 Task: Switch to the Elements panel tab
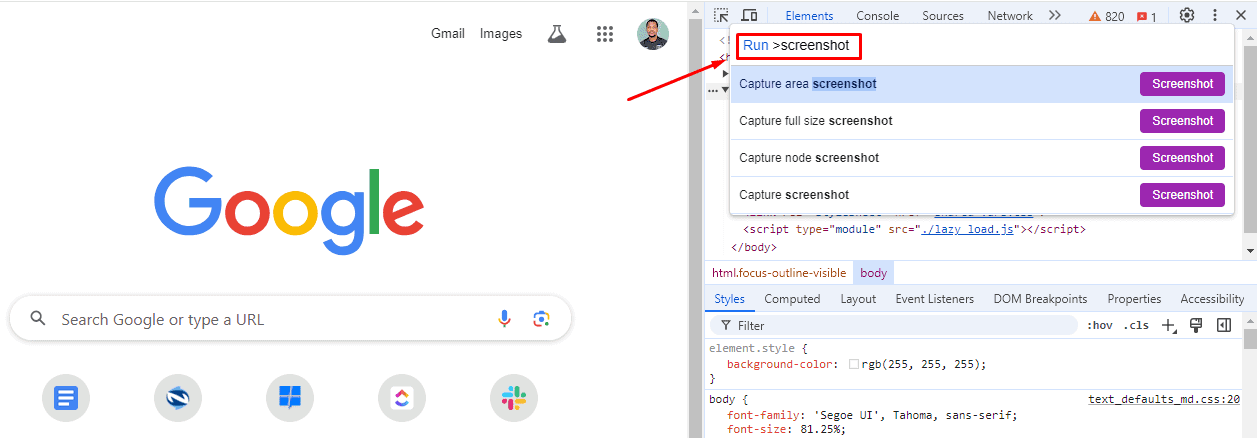809,16
